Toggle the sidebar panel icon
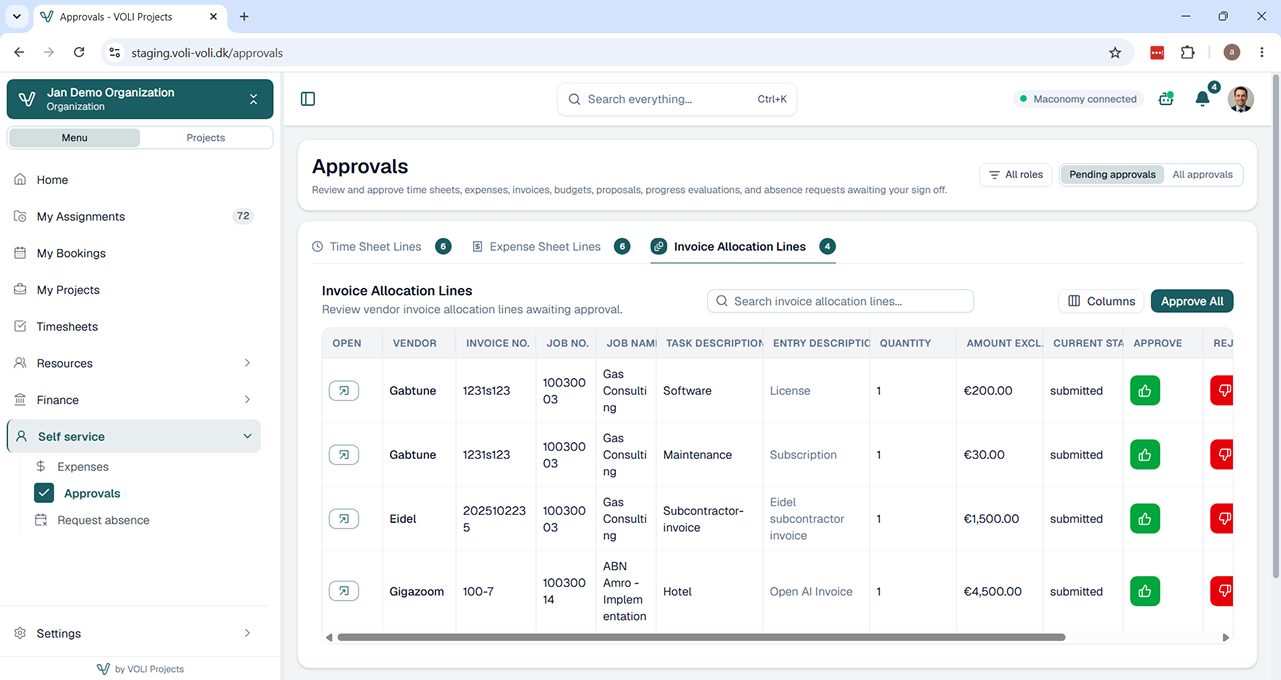The image size is (1281, 680). click(308, 99)
